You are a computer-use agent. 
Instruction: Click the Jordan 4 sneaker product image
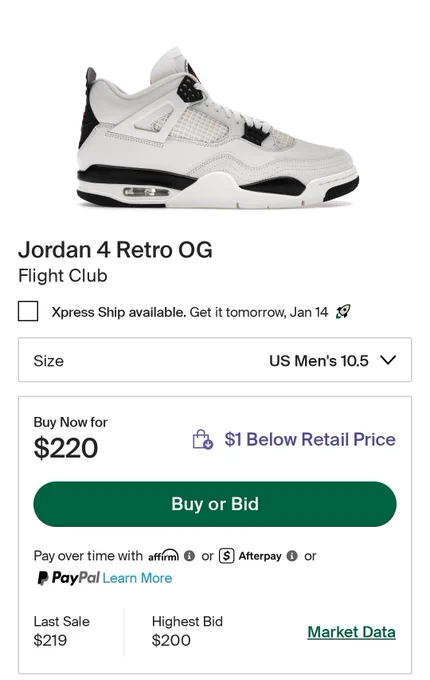click(218, 128)
